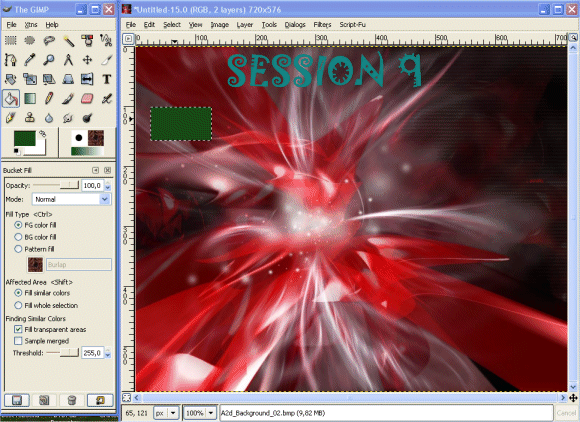Select the Bucket Fill tool
The width and height of the screenshot is (580, 422).
[11, 99]
